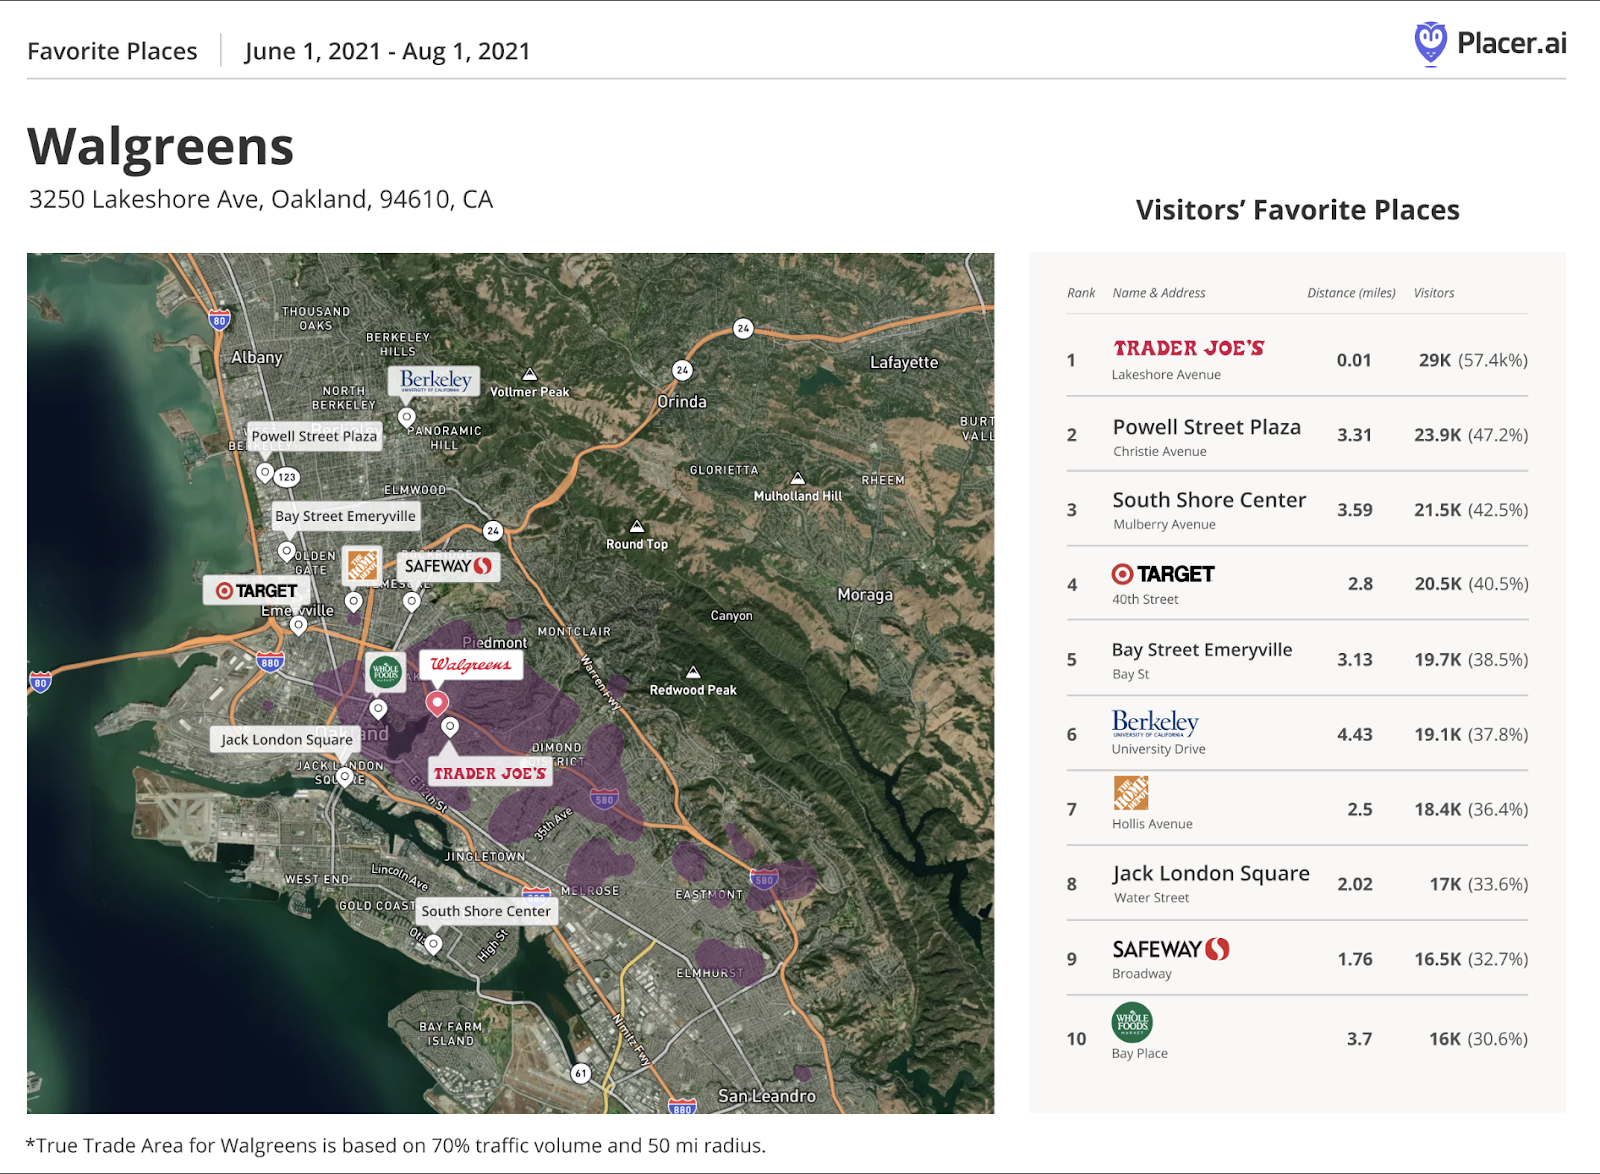Click the South Shore Center map callout
Screen dimensions: 1600x1174
tap(486, 911)
